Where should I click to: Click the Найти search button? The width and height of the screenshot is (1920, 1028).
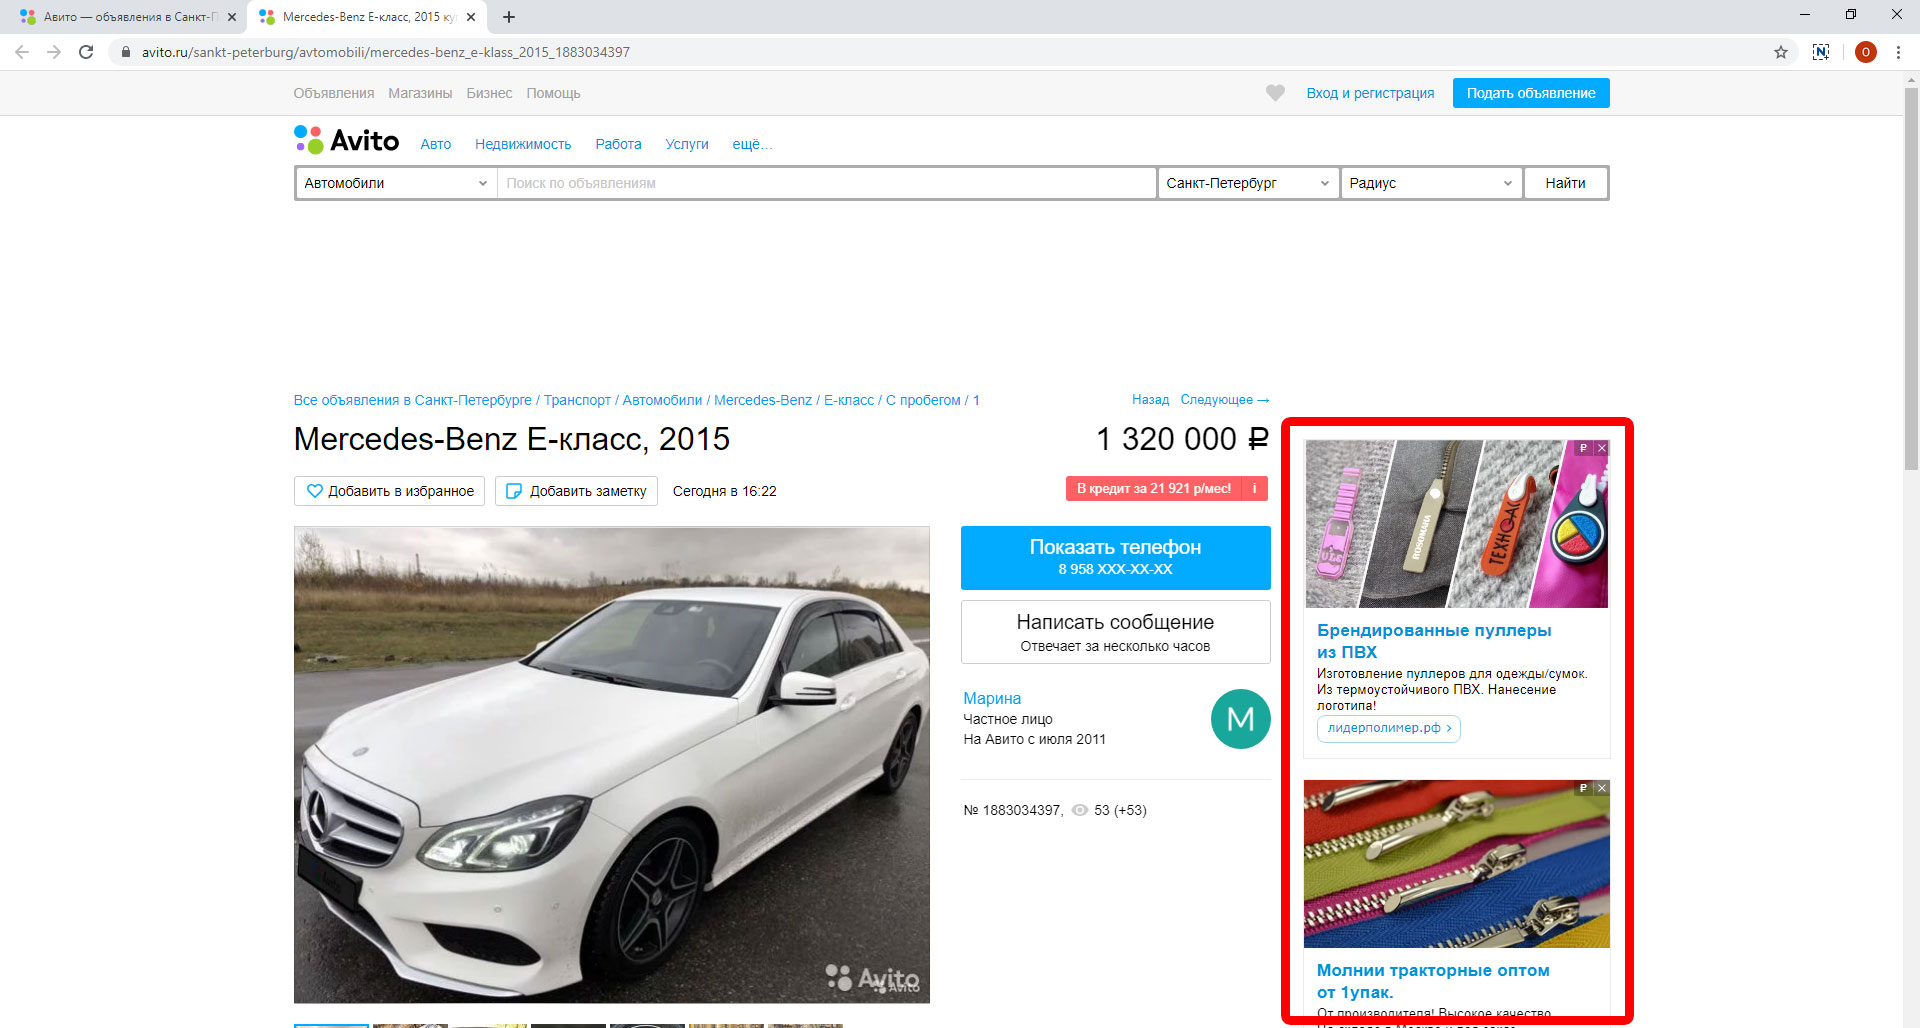click(x=1566, y=183)
